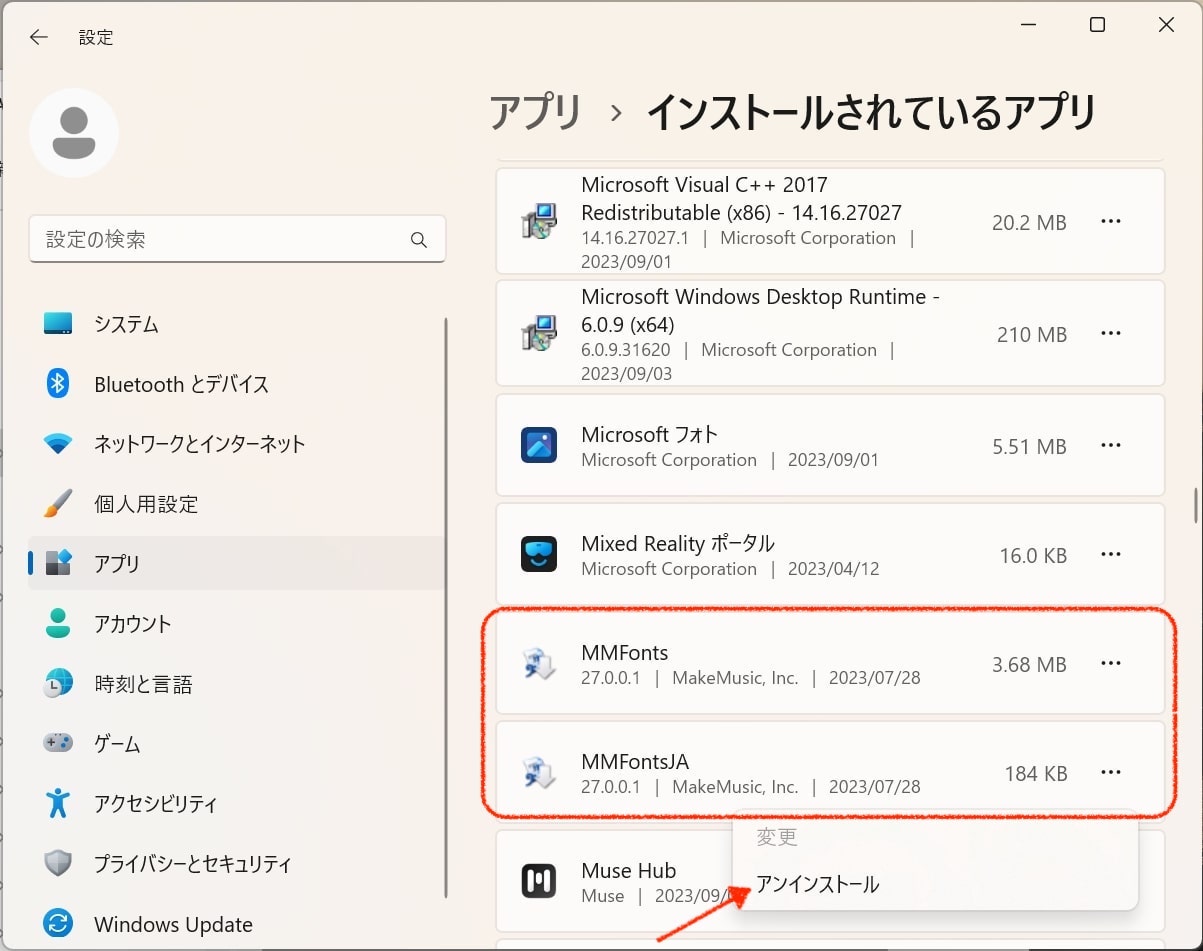
Task: Click the game controller icon
Action: [x=58, y=743]
